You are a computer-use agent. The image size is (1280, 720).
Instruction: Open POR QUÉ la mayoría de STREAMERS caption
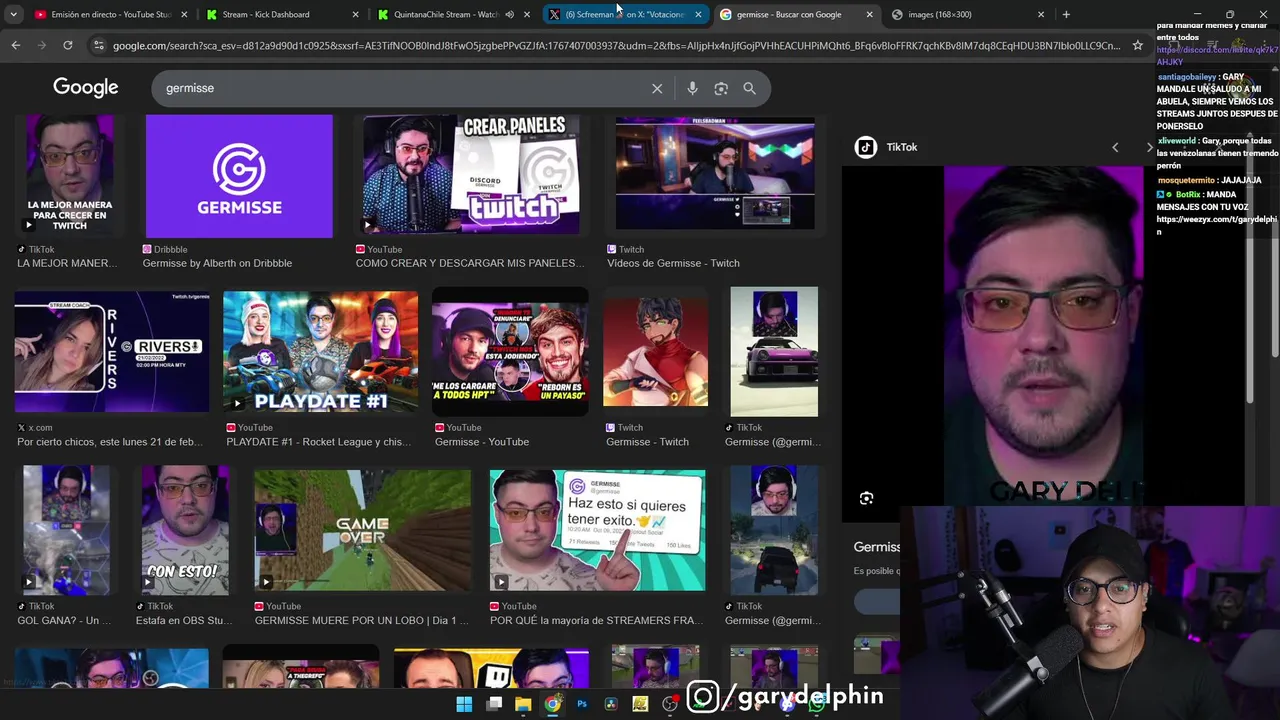597,620
